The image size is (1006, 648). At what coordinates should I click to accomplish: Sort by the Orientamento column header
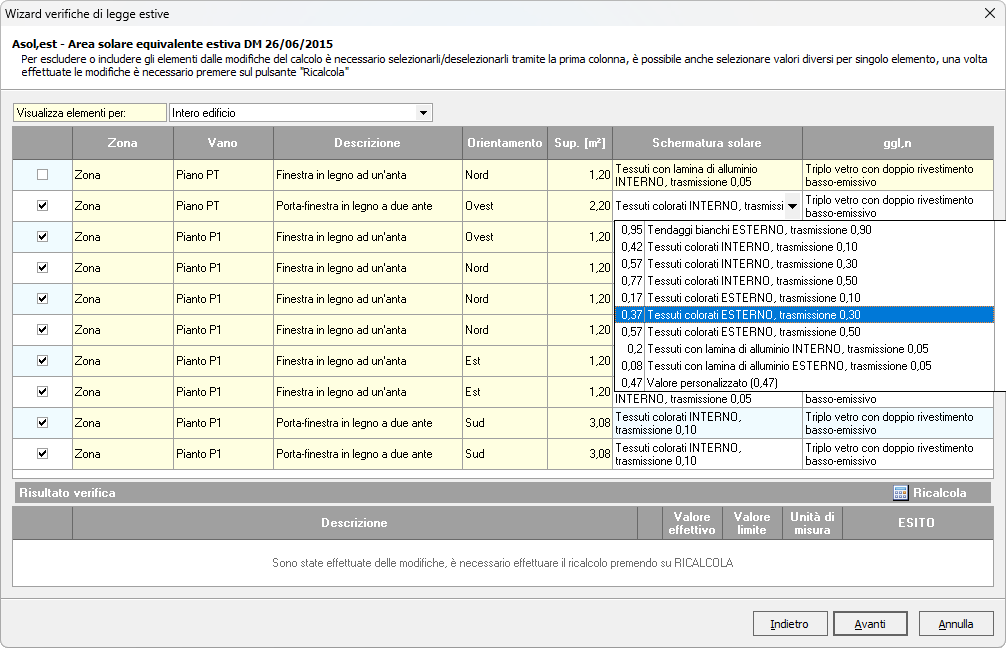(x=505, y=143)
